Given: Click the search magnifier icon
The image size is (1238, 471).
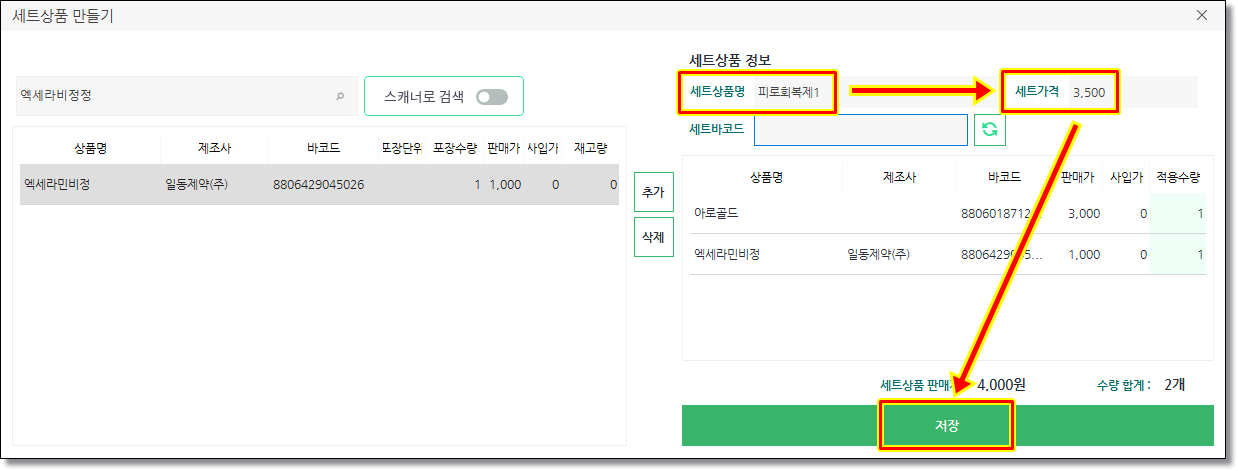Looking at the screenshot, I should coord(340,96).
